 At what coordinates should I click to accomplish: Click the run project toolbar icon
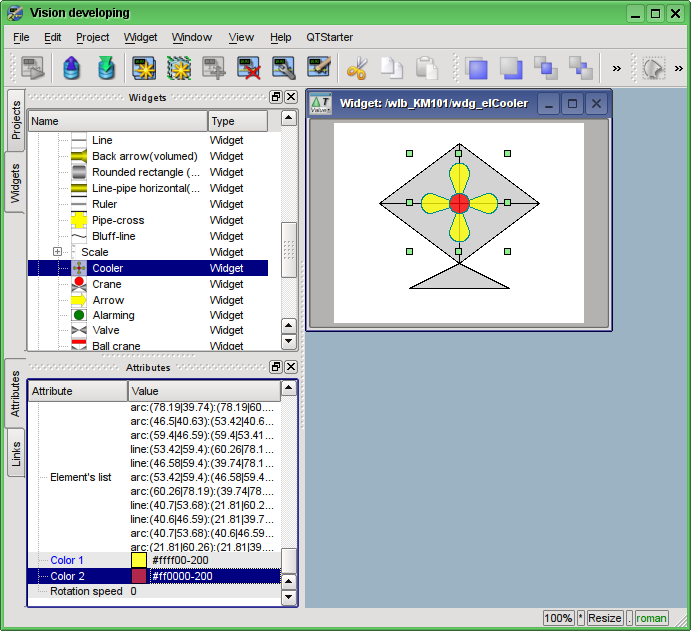35,68
